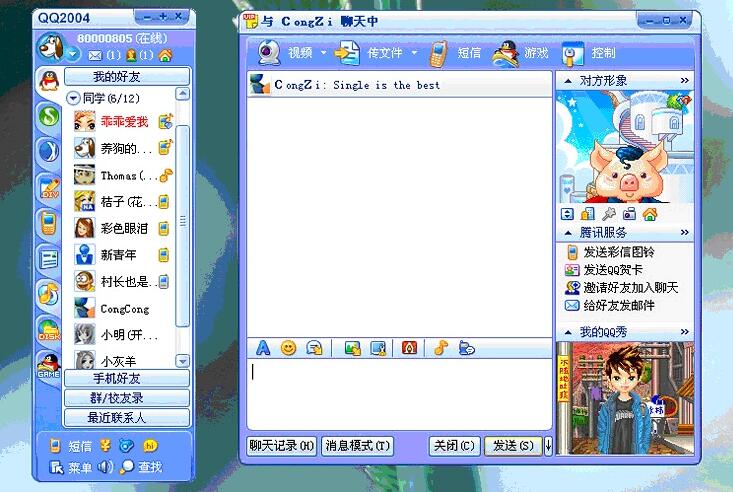Select the contact CongCong in friend list

point(122,309)
